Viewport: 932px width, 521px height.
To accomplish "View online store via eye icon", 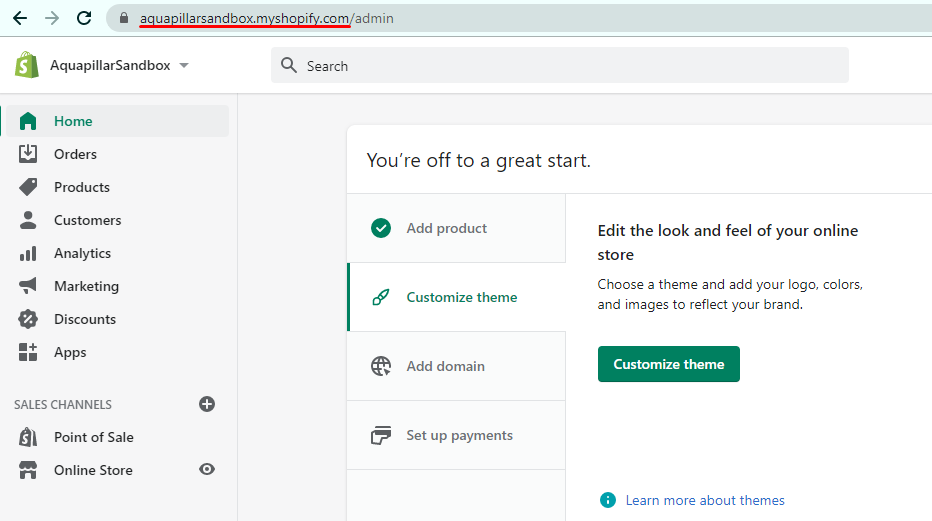I will [207, 470].
